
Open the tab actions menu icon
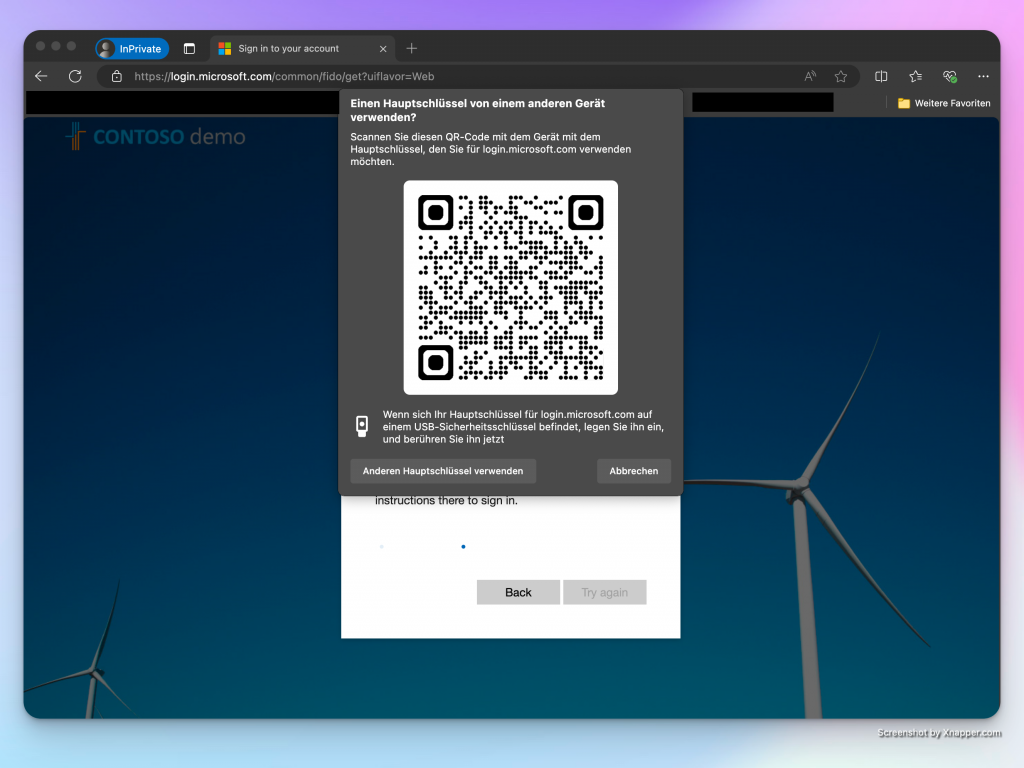189,48
